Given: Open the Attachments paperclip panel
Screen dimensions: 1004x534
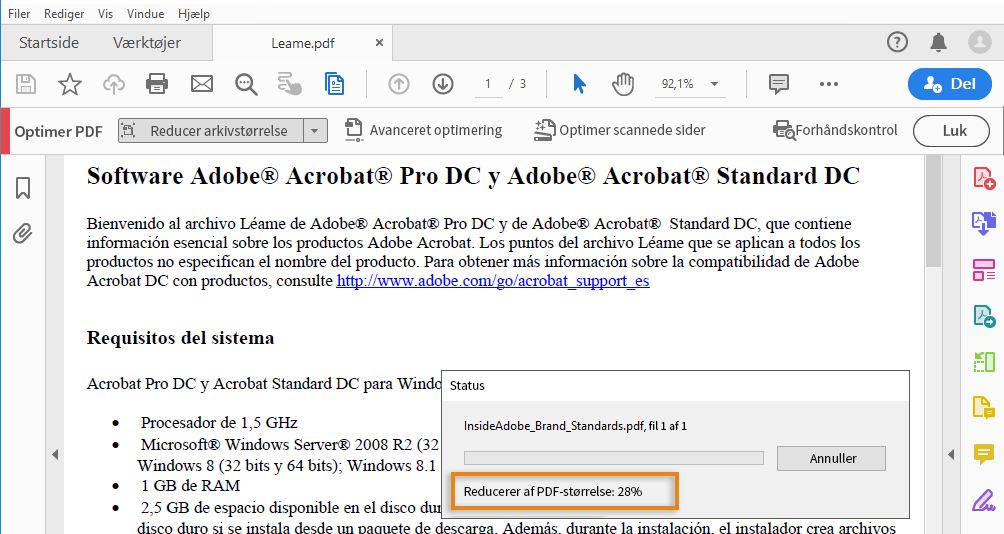Looking at the screenshot, I should point(23,233).
